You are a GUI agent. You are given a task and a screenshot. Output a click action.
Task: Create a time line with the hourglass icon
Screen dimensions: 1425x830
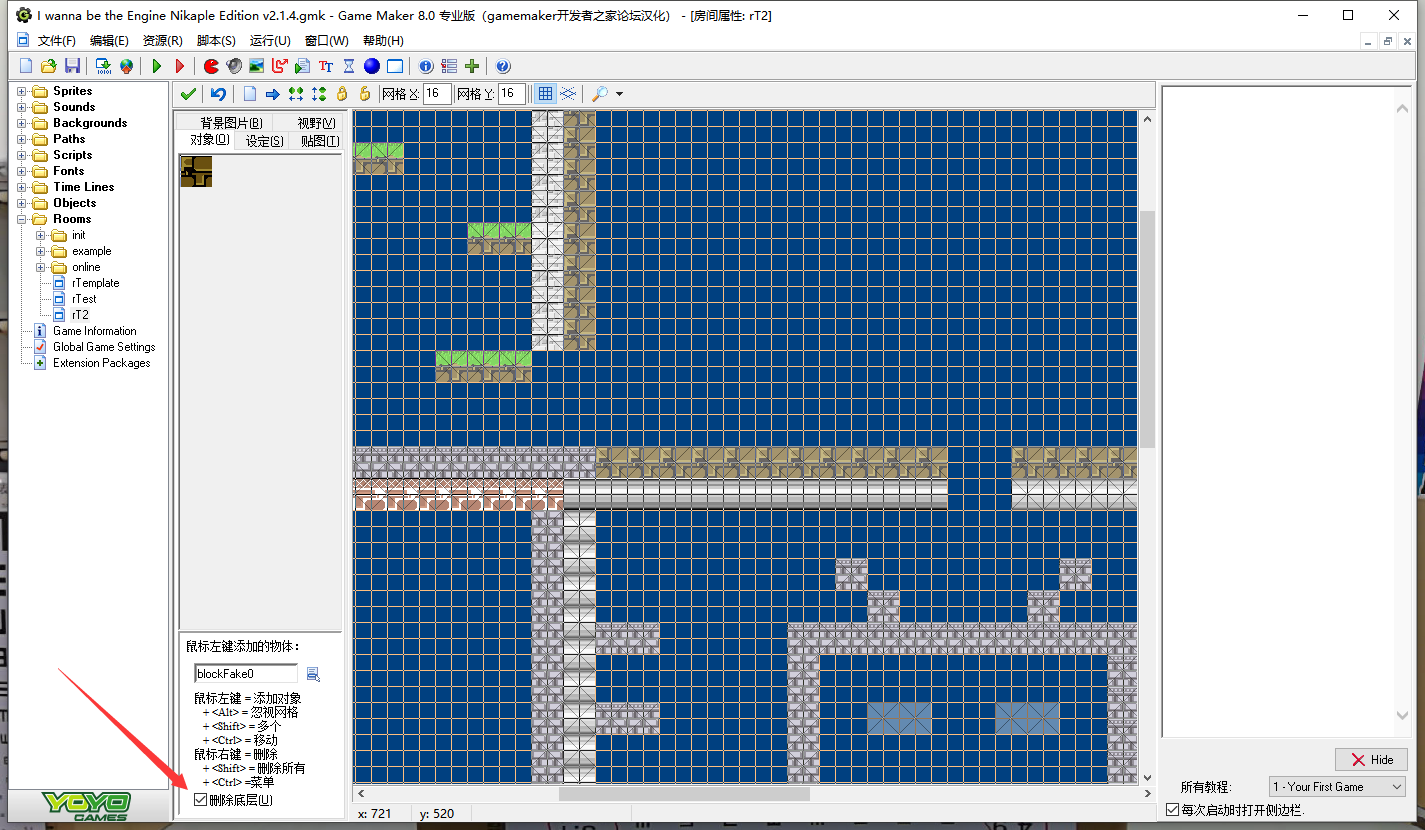coord(349,66)
